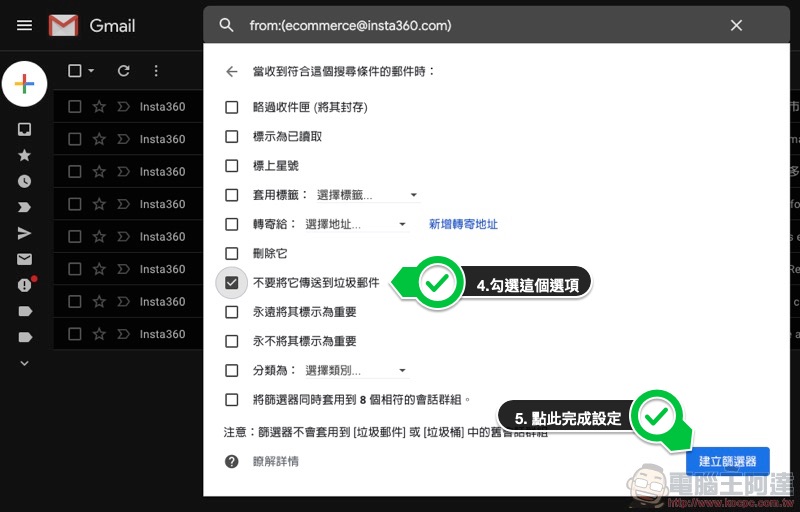
Task: Click 新增轉寄地址 link
Action: click(x=463, y=224)
